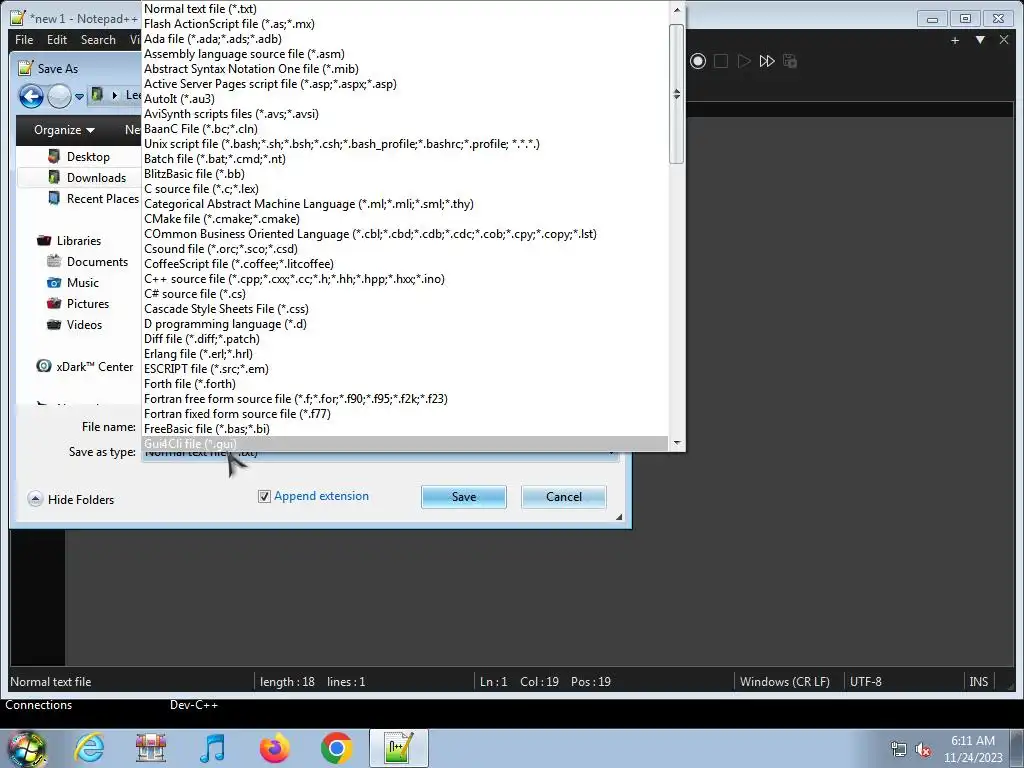Open the Organize dropdown
This screenshot has height=768, width=1024.
pos(64,130)
